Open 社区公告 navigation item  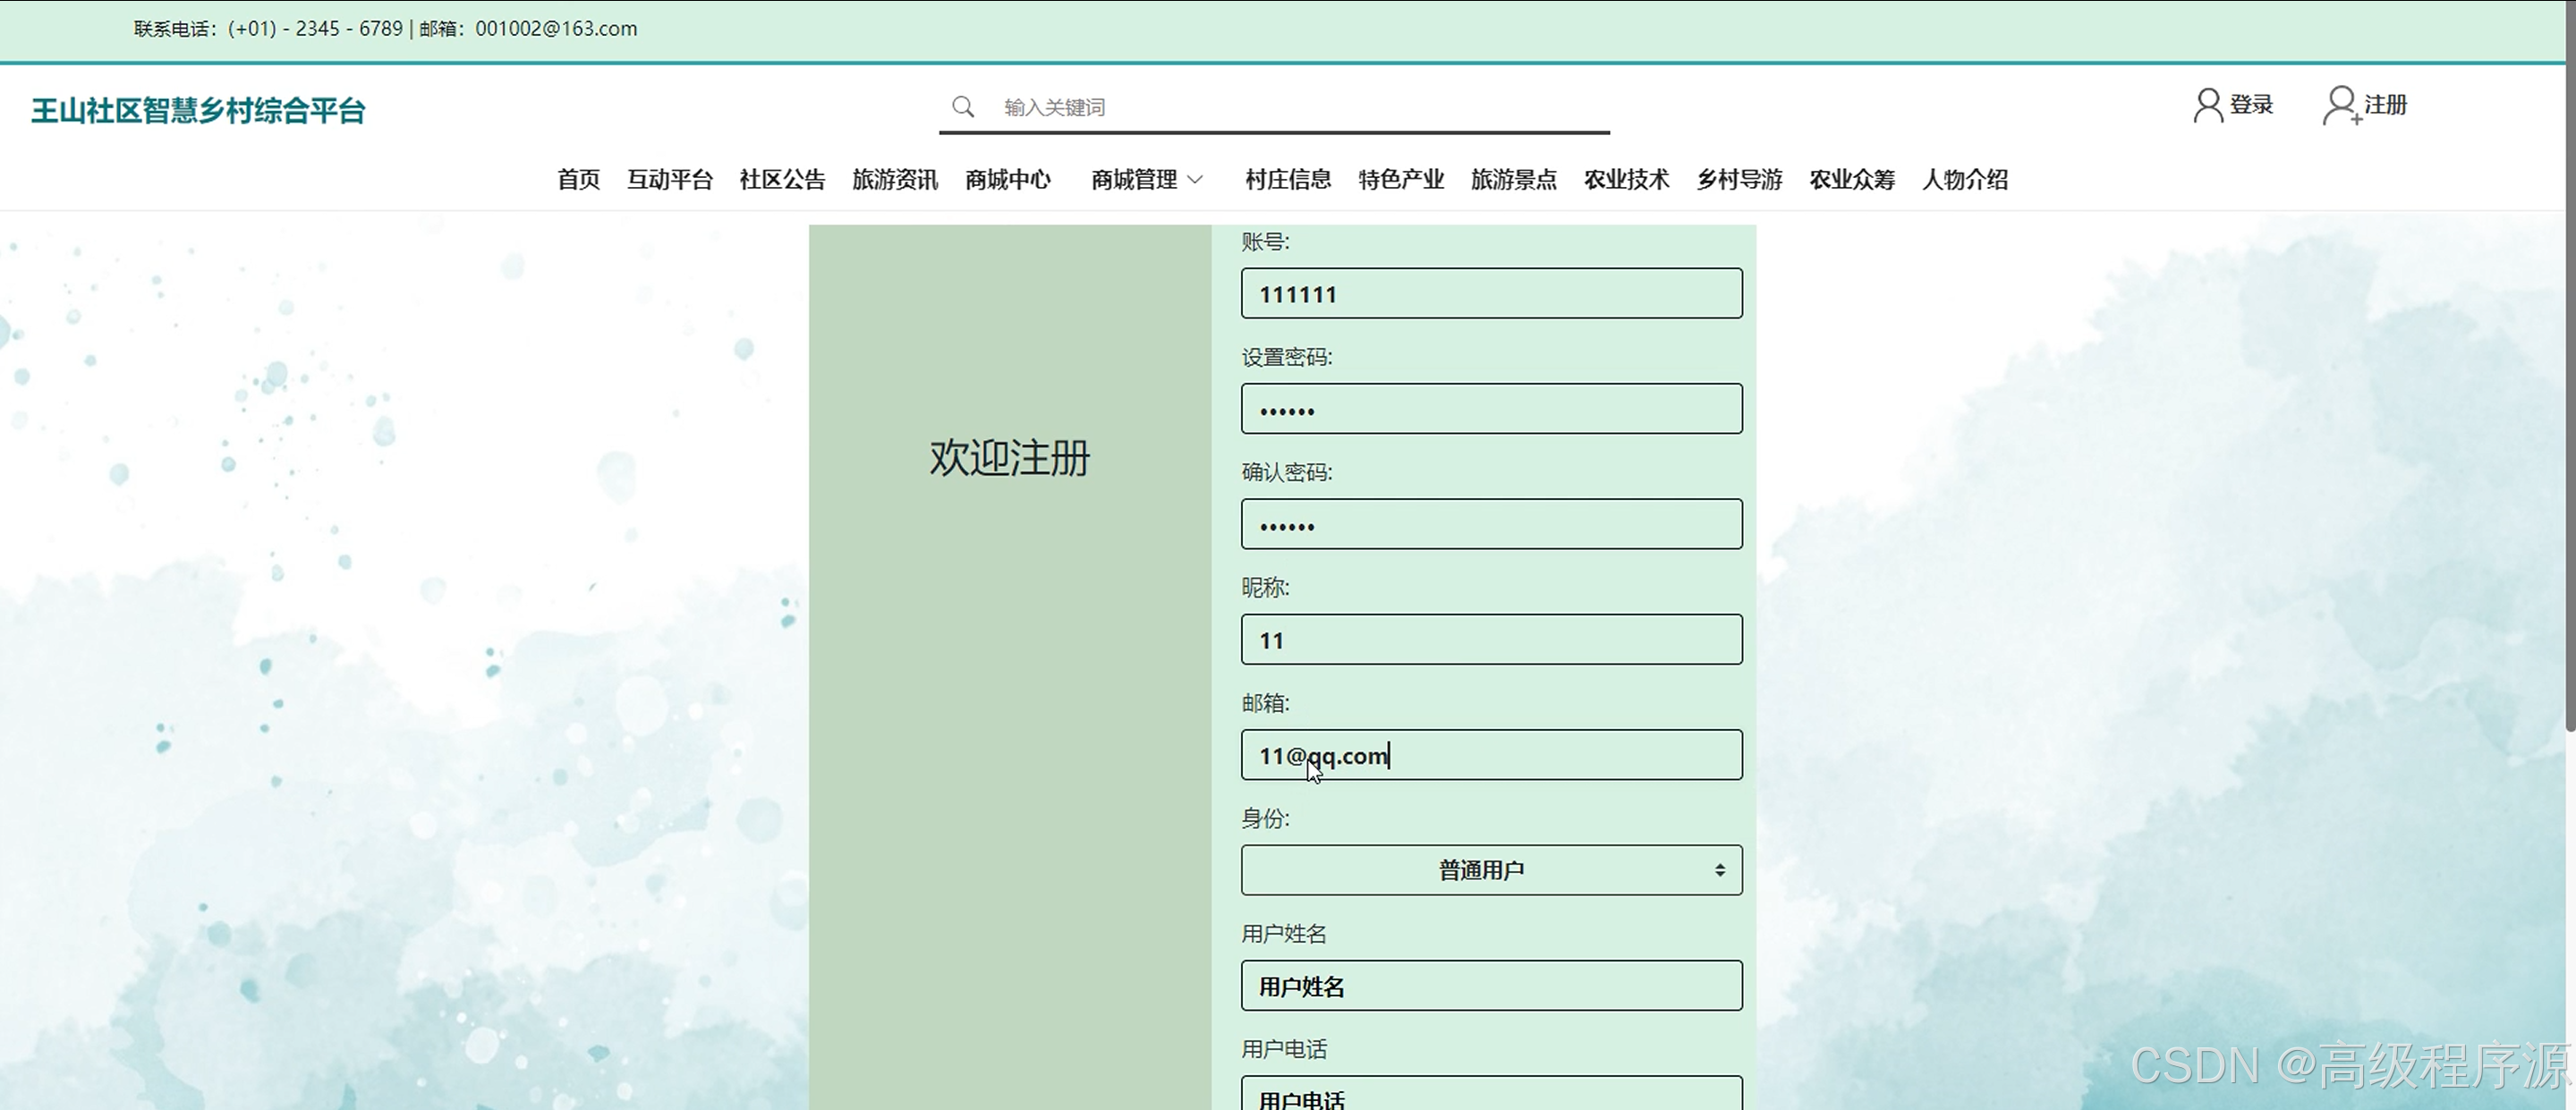point(782,180)
